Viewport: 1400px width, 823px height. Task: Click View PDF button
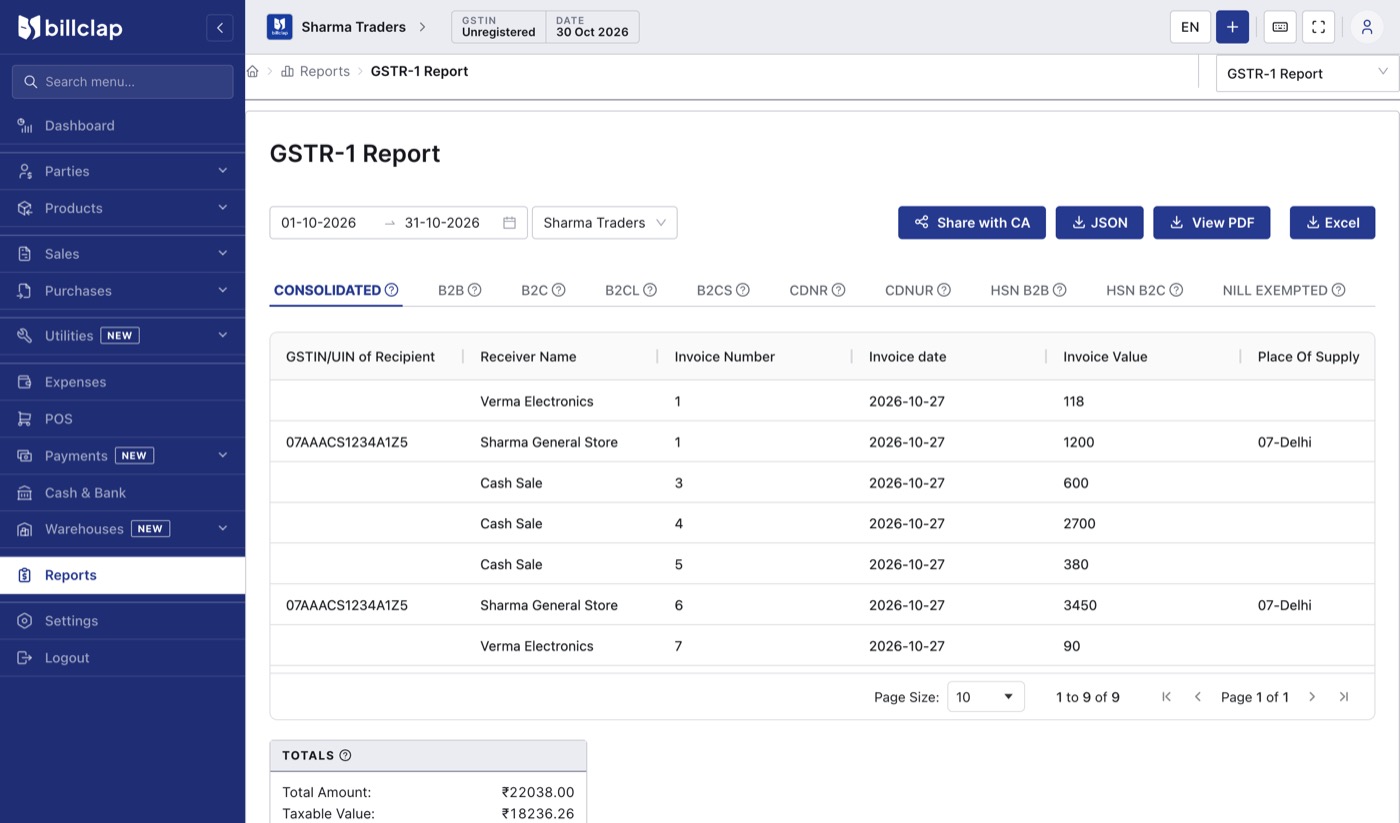1212,223
